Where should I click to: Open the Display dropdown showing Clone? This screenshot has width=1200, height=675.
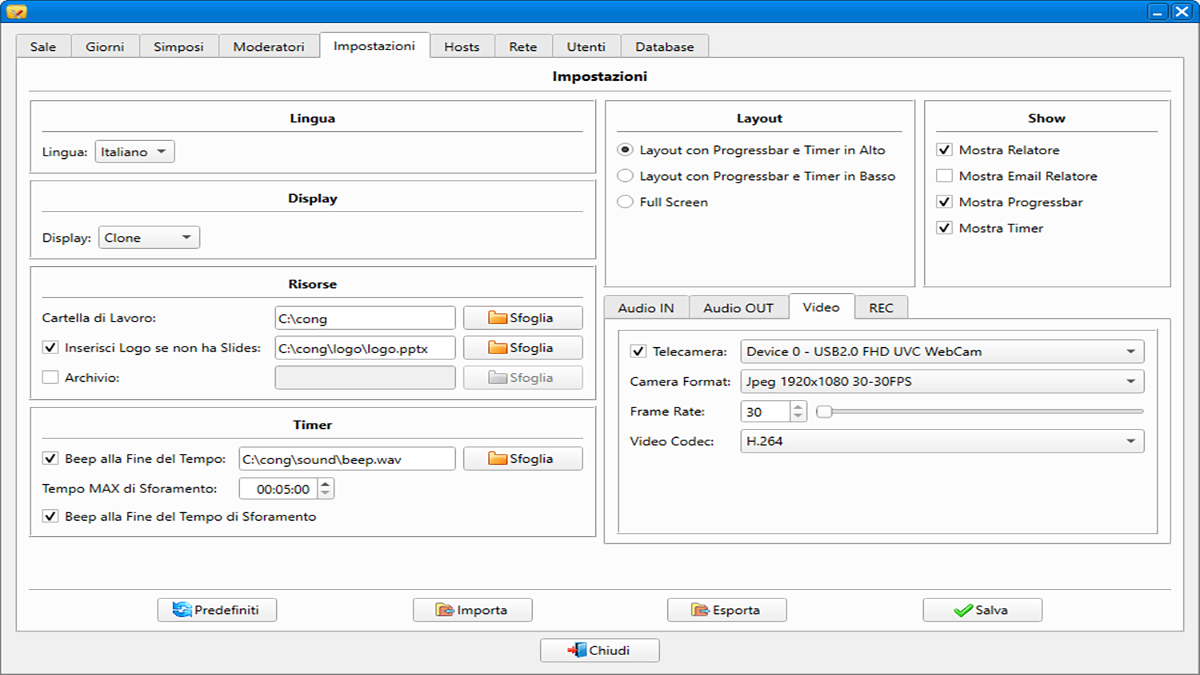click(149, 238)
